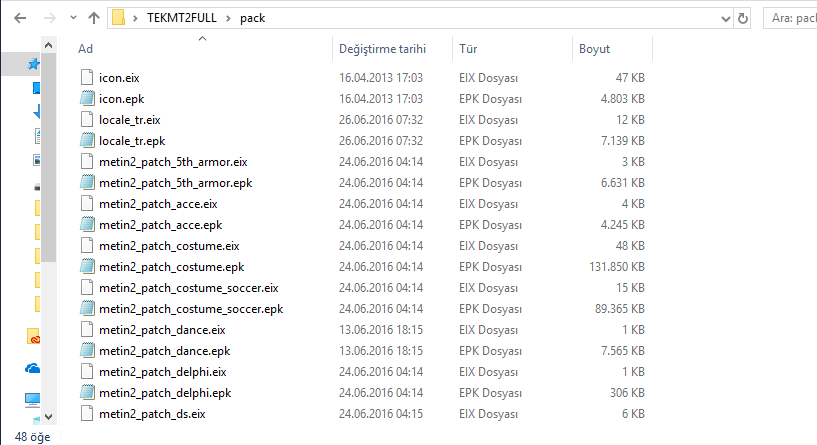Click the metin2_patch_costume_soccer.epk file icon

pos(87,308)
